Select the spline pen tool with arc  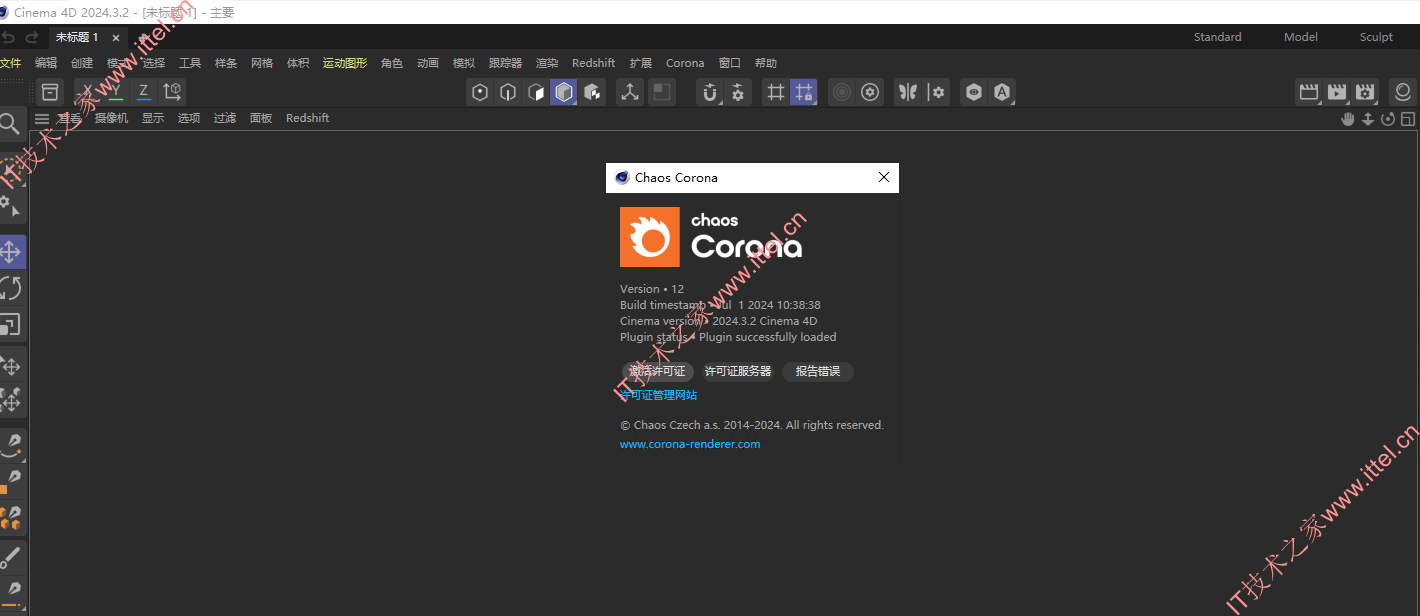pos(11,444)
